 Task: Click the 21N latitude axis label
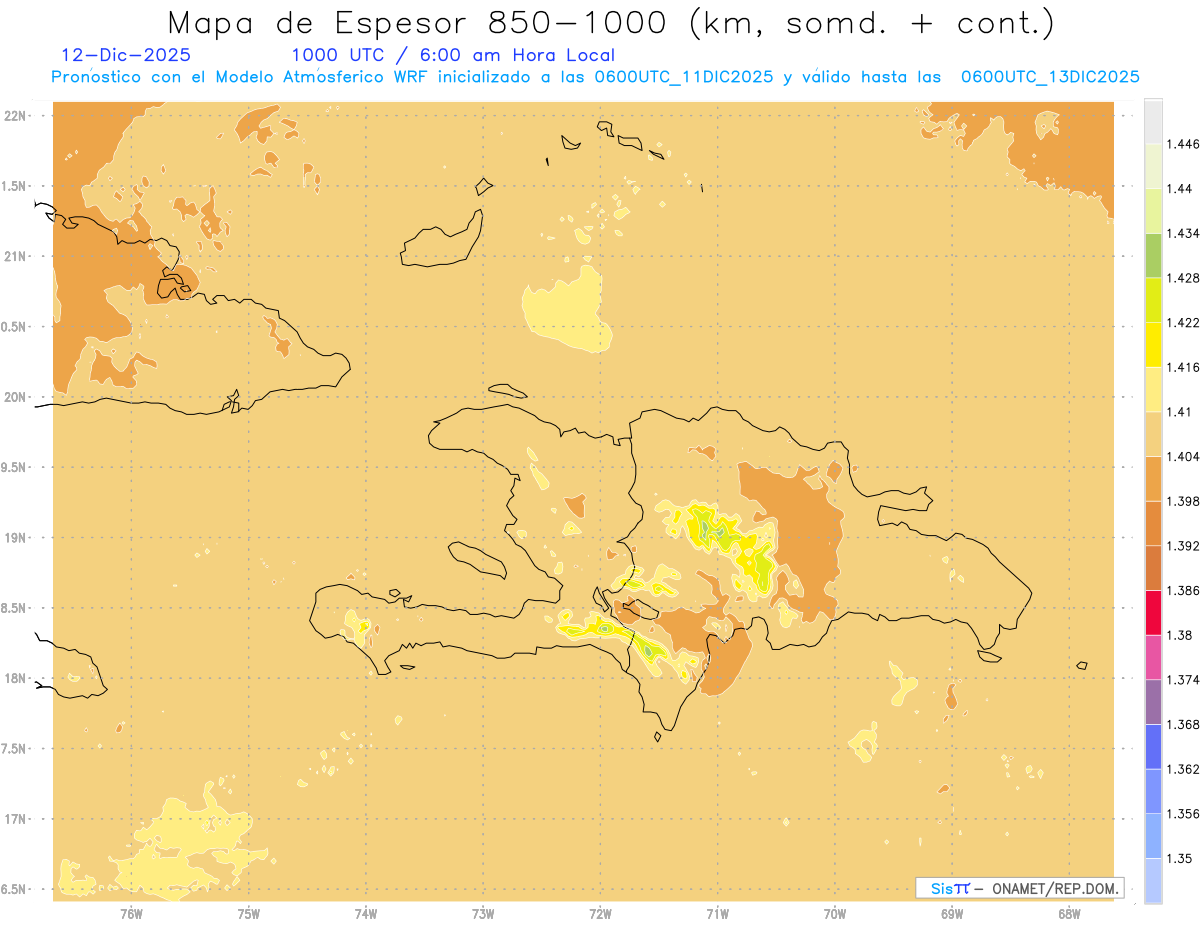[x=14, y=256]
